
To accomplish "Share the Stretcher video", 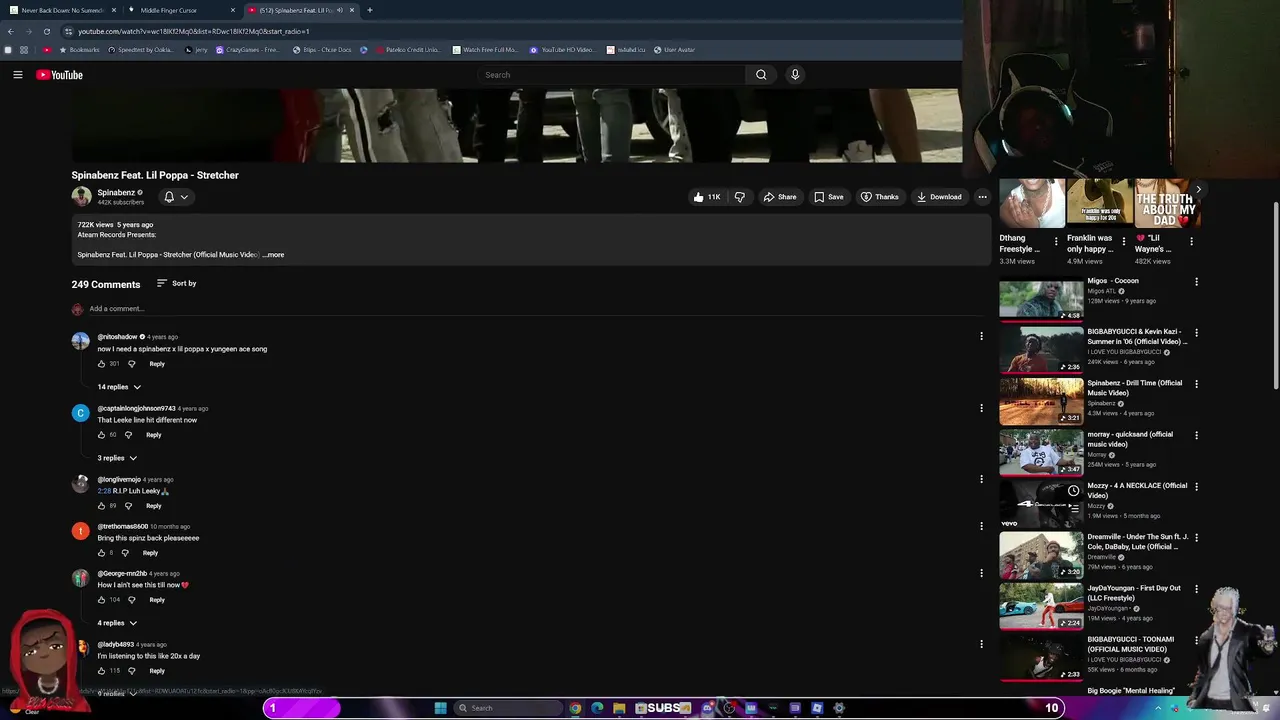I will pos(780,197).
